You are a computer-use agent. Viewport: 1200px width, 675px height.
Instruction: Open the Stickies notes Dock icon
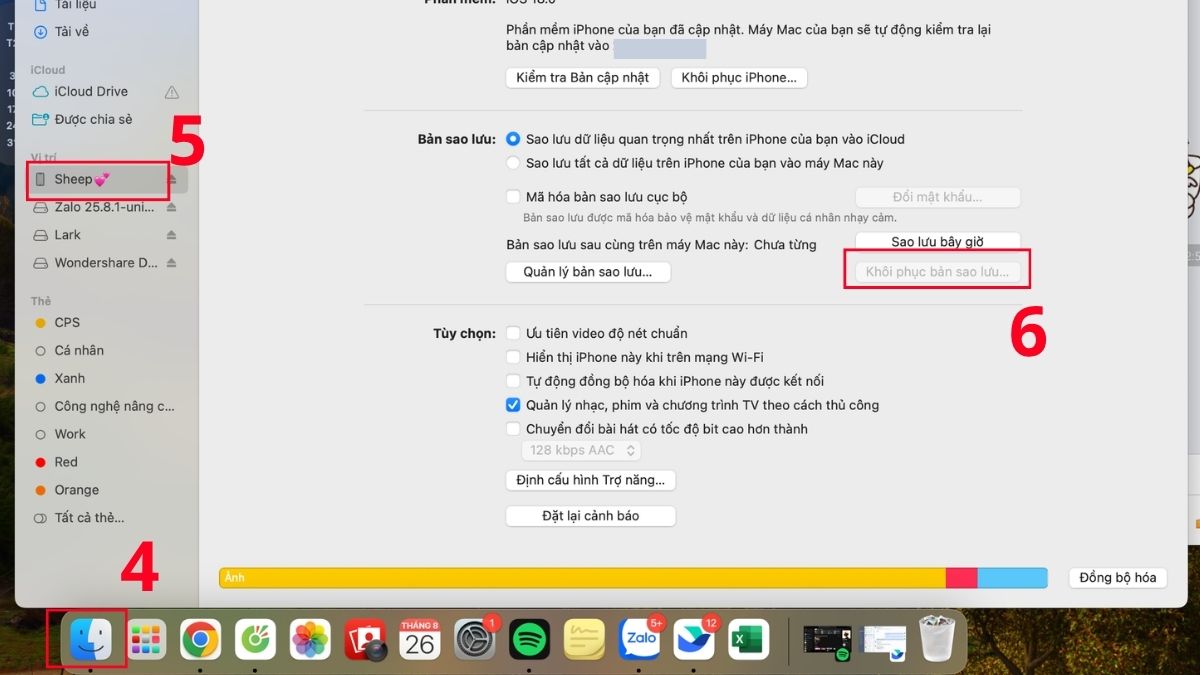(x=584, y=639)
